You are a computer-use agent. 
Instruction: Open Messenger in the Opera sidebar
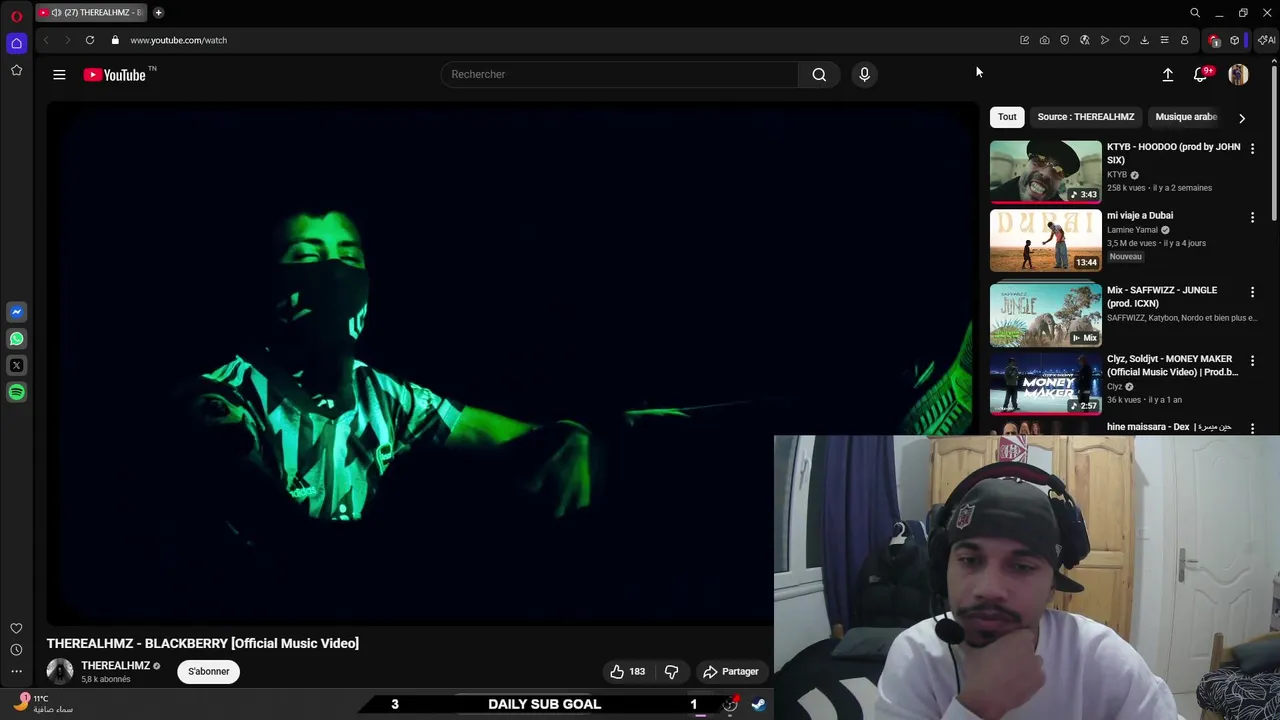pyautogui.click(x=16, y=312)
